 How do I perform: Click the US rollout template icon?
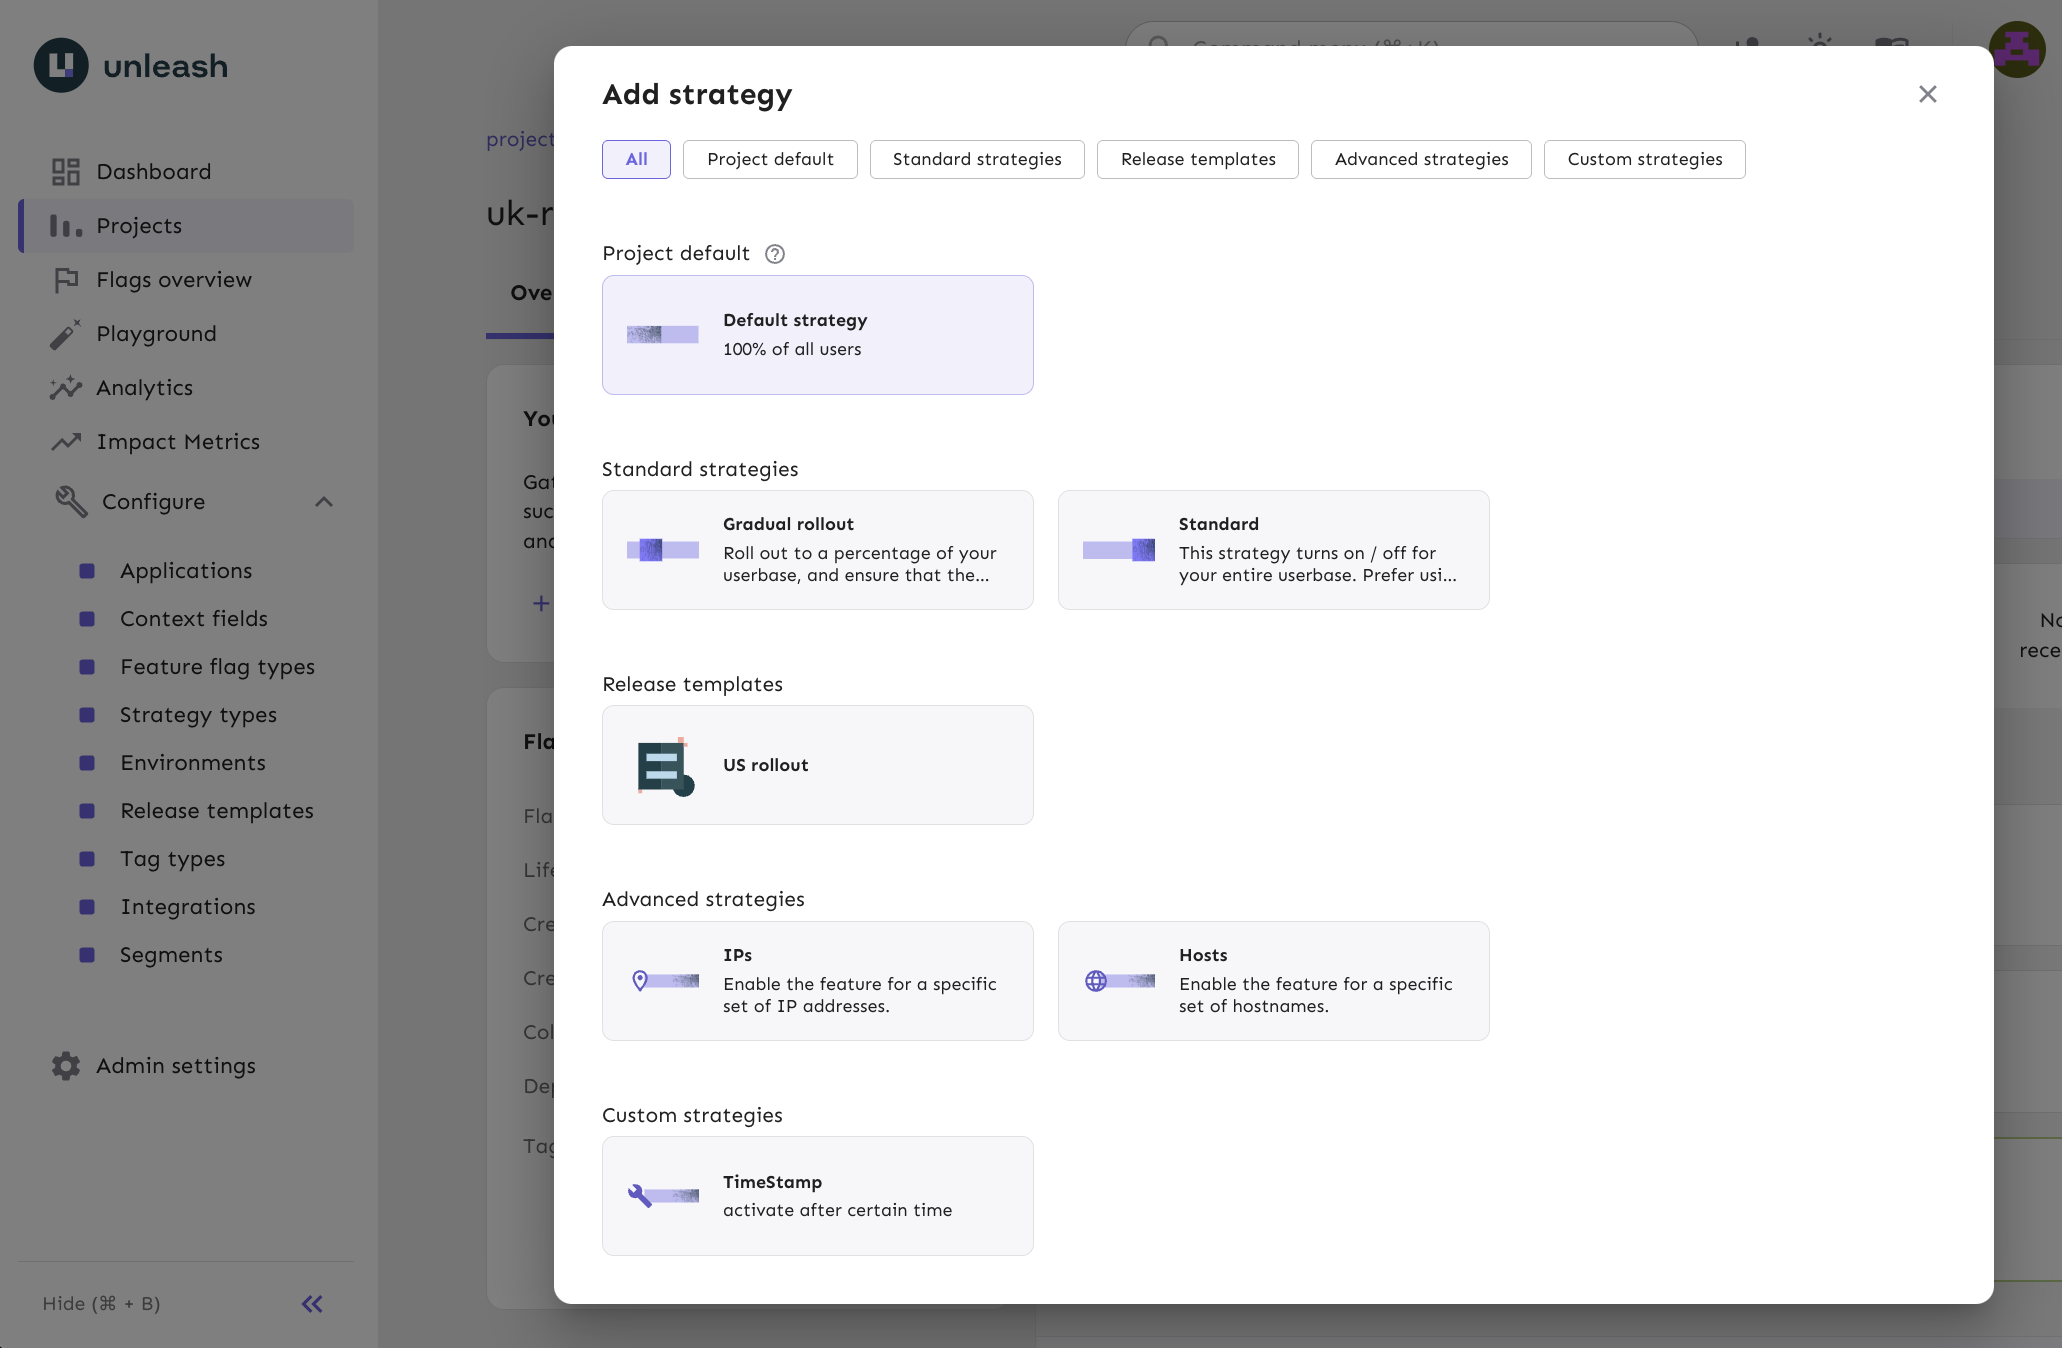coord(664,766)
